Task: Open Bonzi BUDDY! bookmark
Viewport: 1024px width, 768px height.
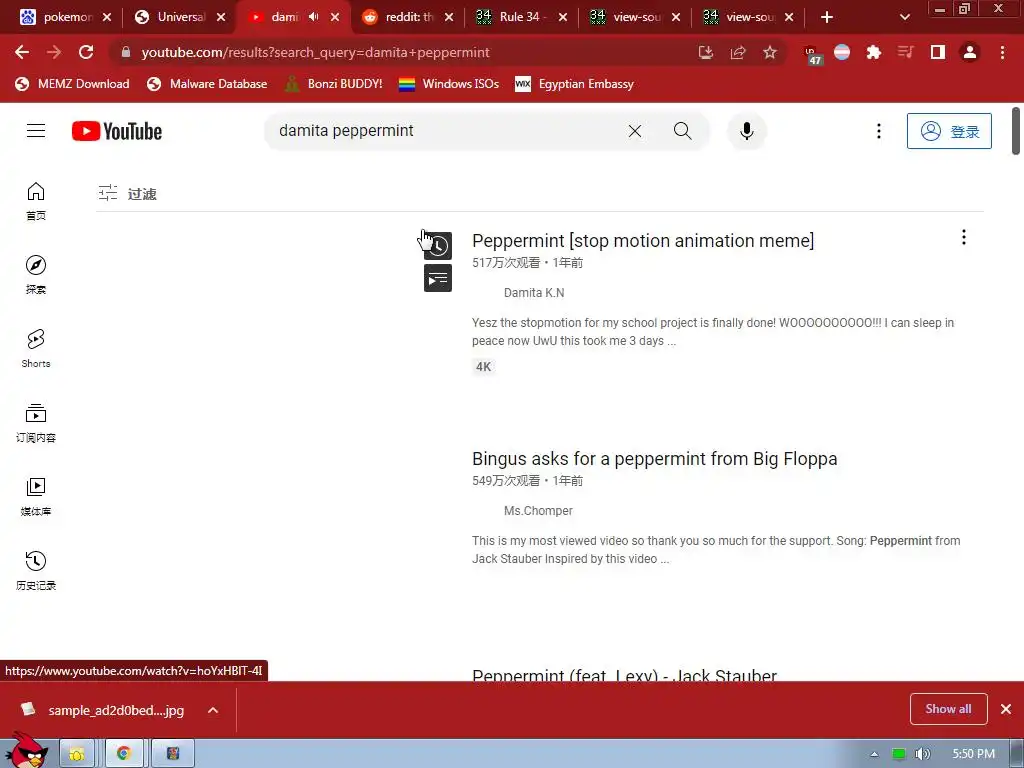Action: [334, 84]
